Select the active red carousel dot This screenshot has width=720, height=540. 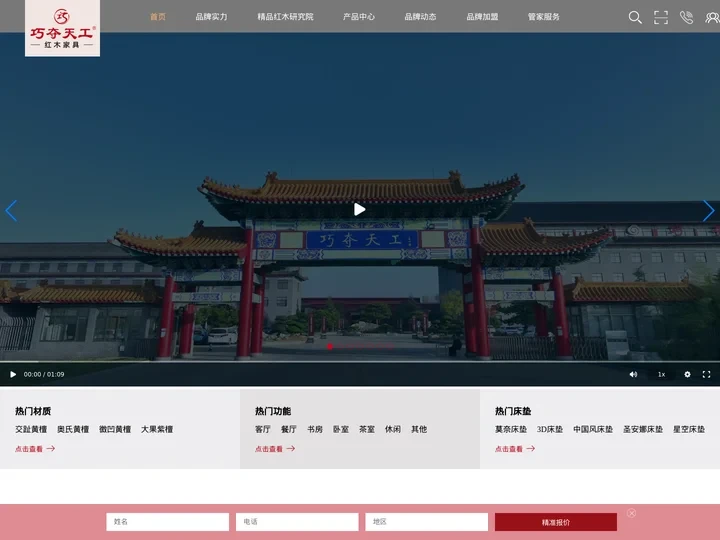(330, 346)
